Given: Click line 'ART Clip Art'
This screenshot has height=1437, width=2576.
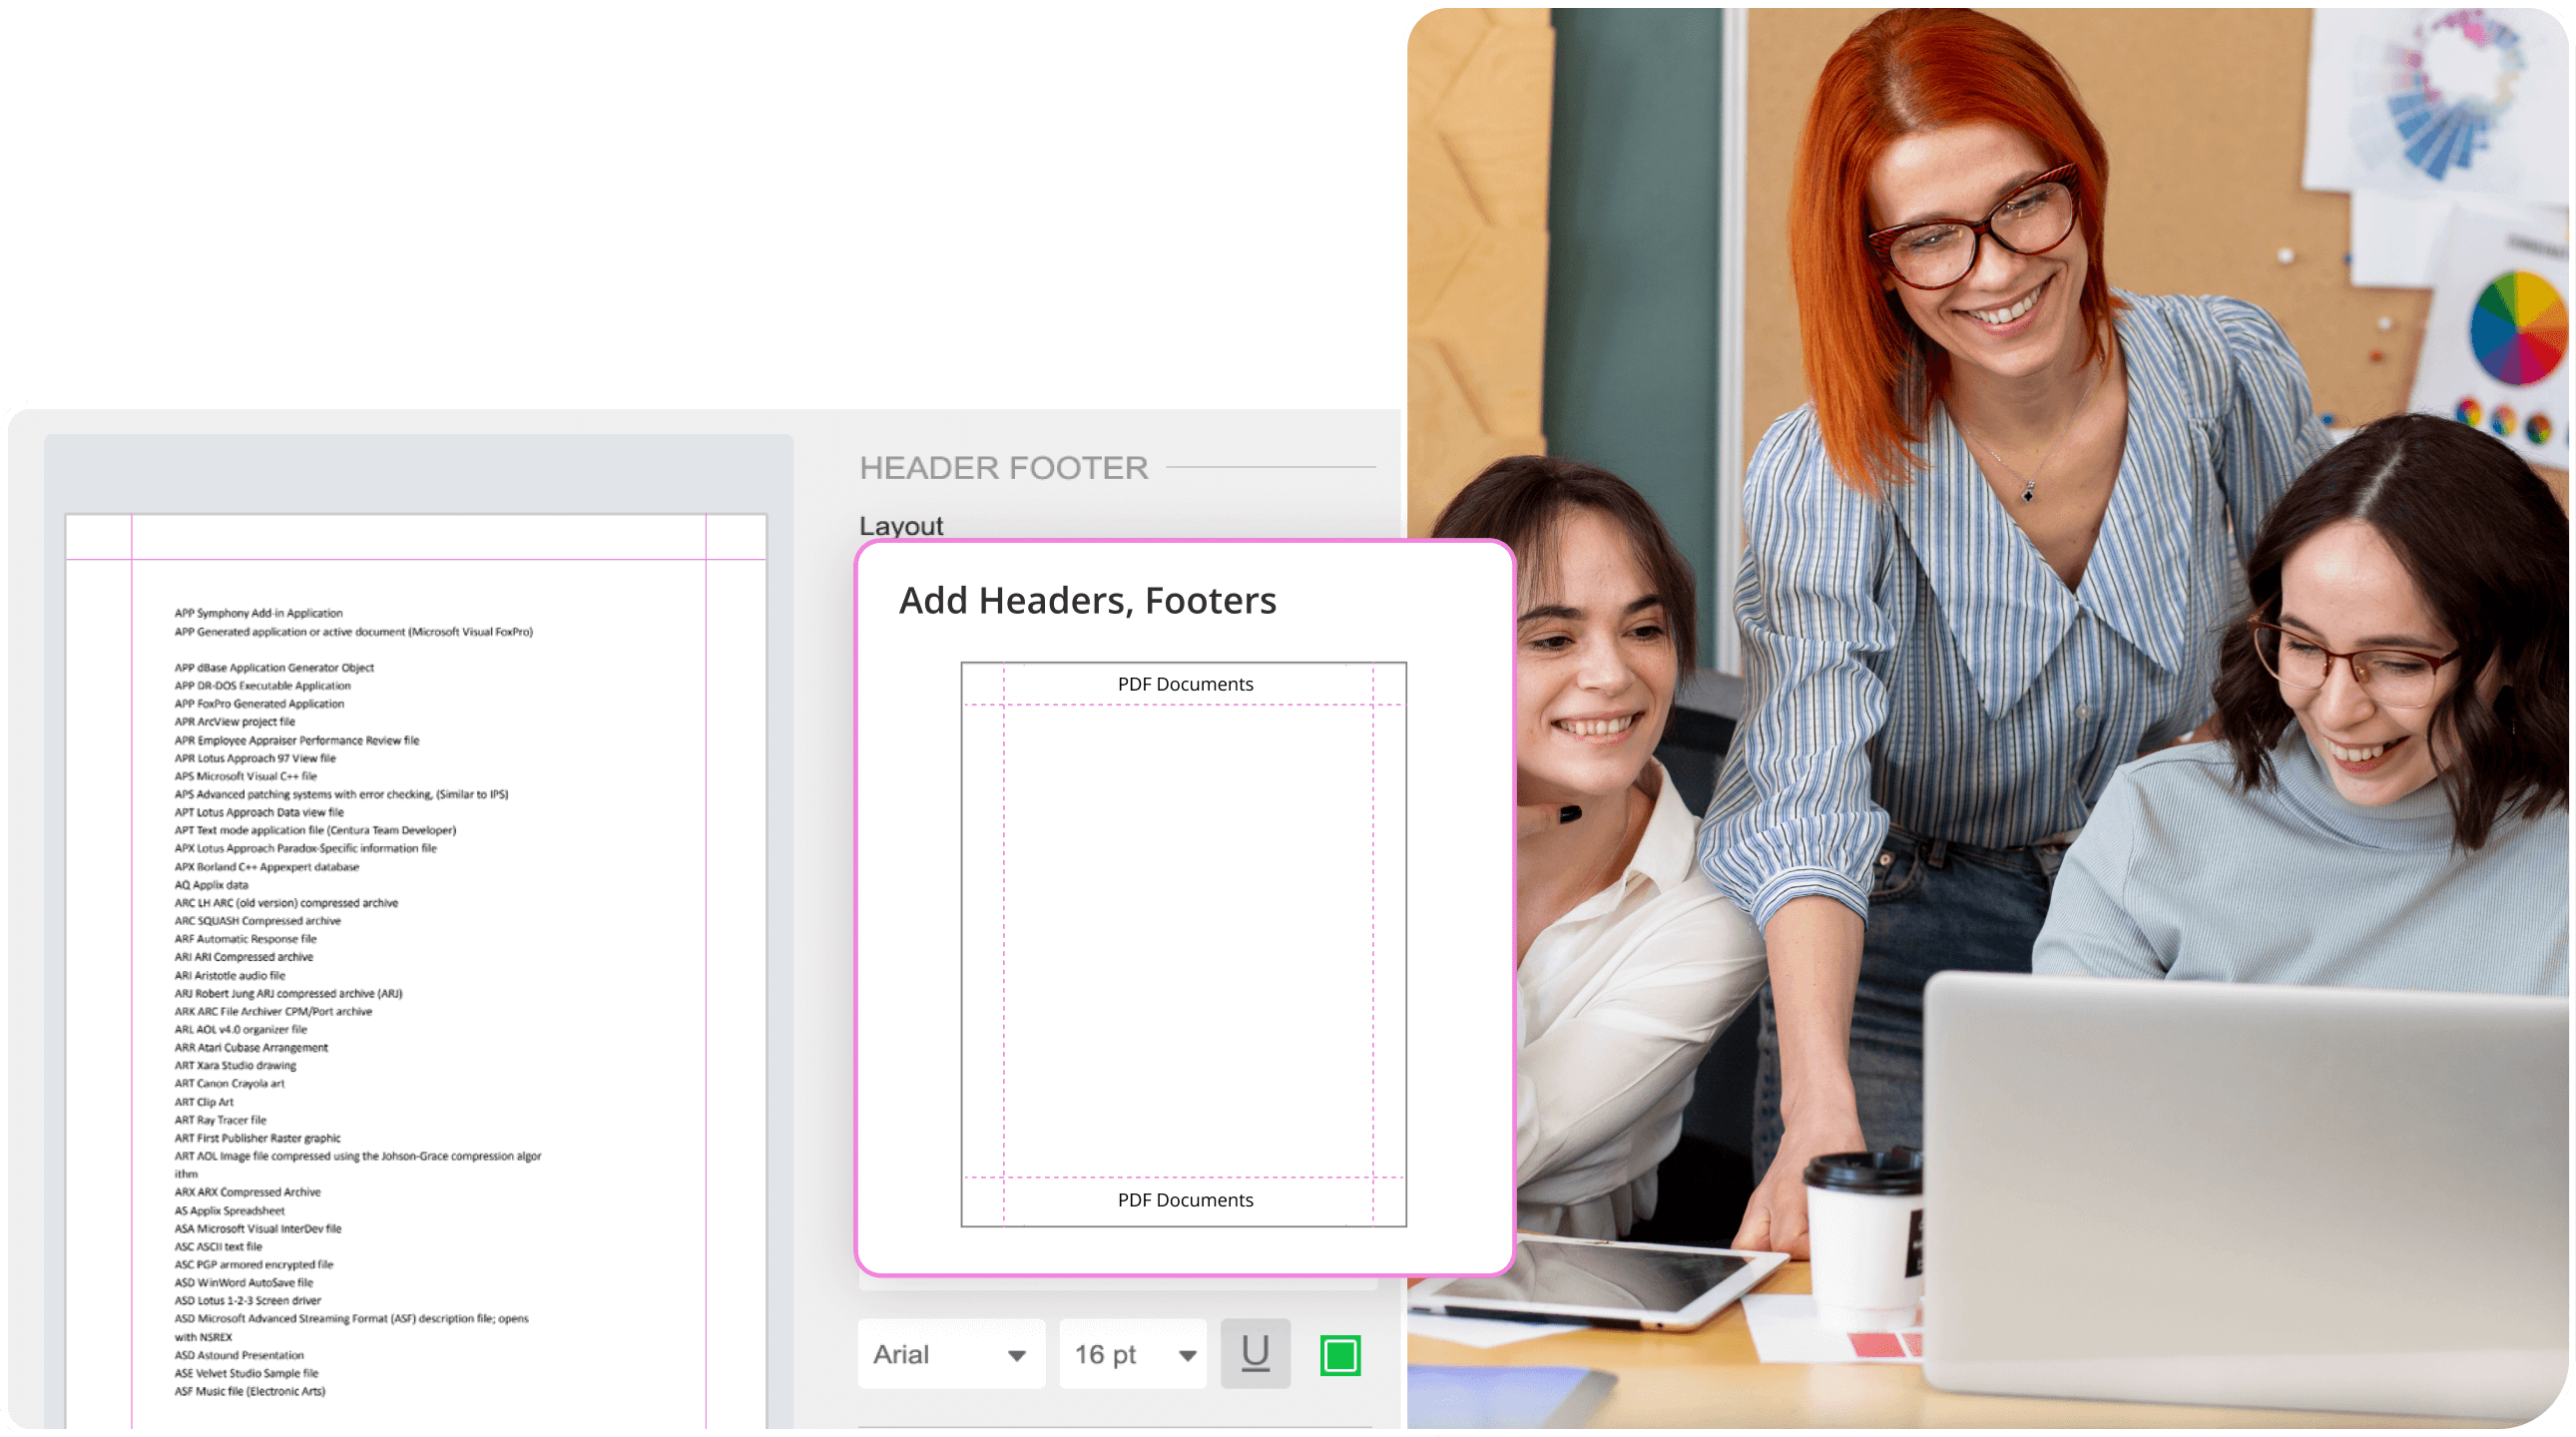Looking at the screenshot, I should pos(204,1102).
